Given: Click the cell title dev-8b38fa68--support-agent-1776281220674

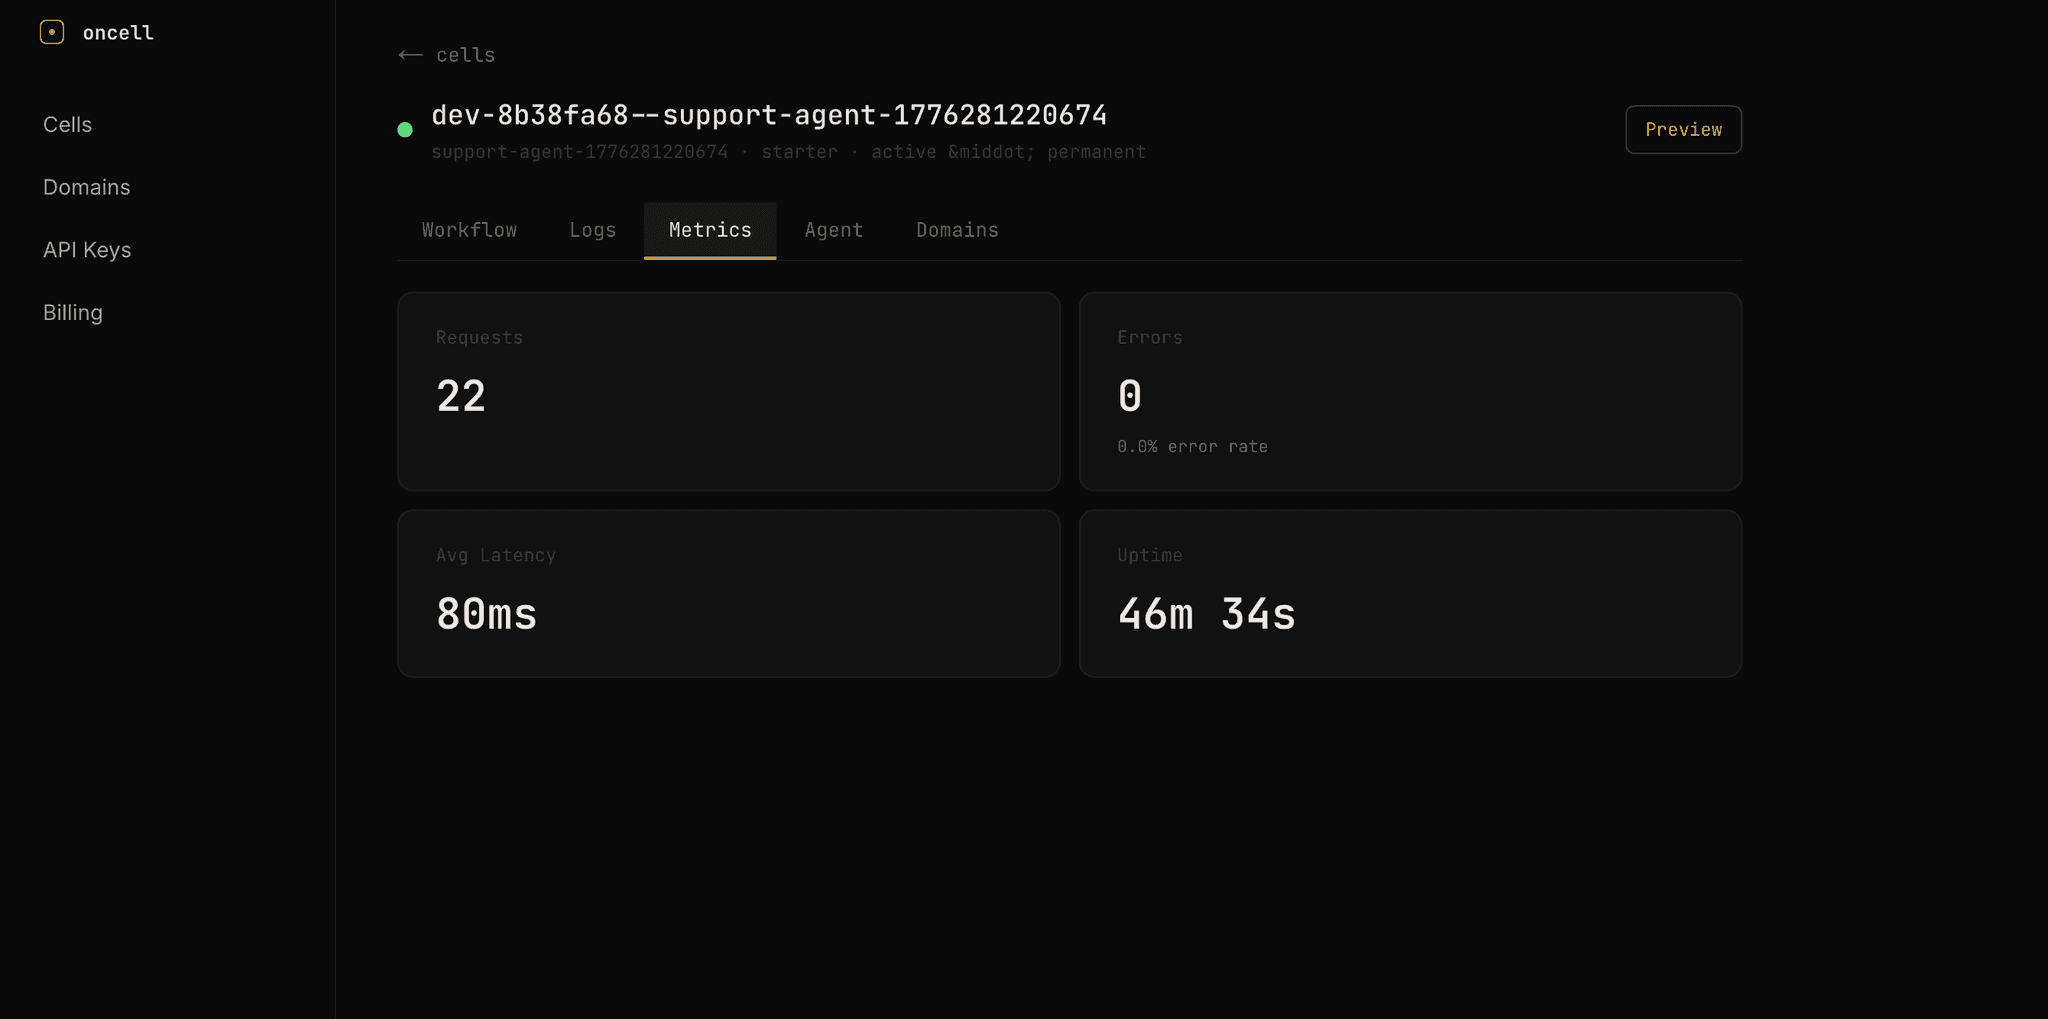Looking at the screenshot, I should click(x=769, y=115).
